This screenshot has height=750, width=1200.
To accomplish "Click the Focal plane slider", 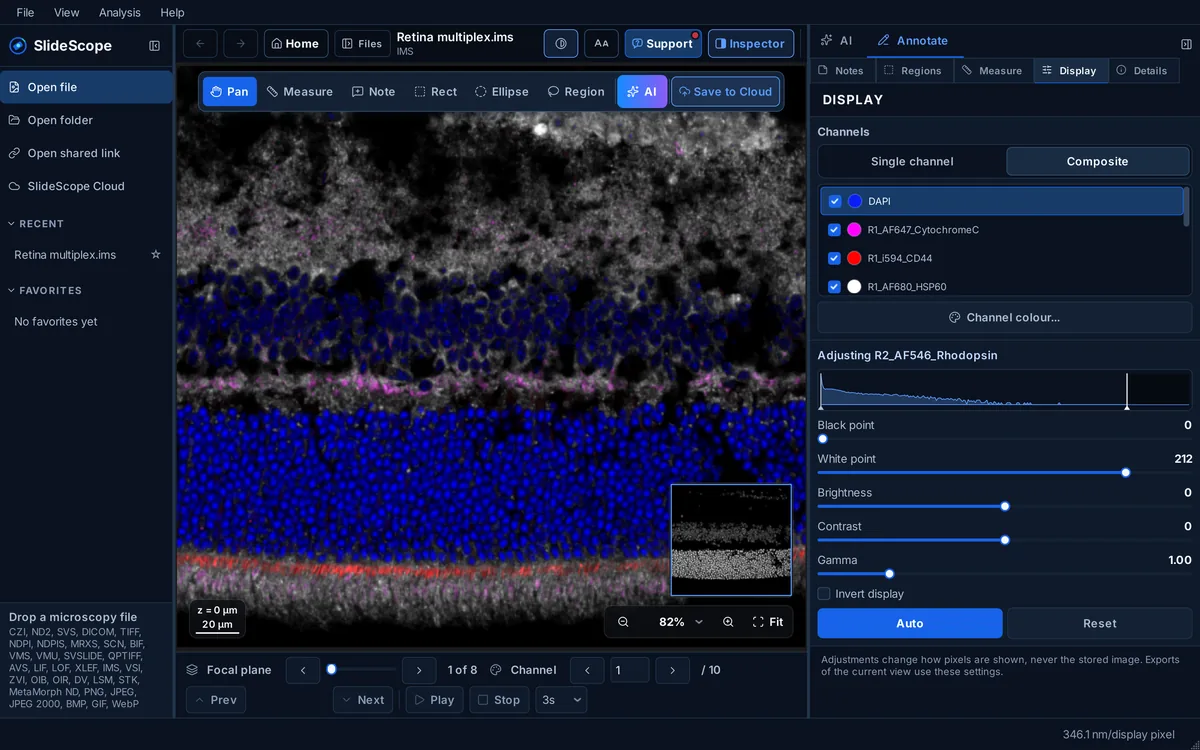I will pyautogui.click(x=361, y=670).
